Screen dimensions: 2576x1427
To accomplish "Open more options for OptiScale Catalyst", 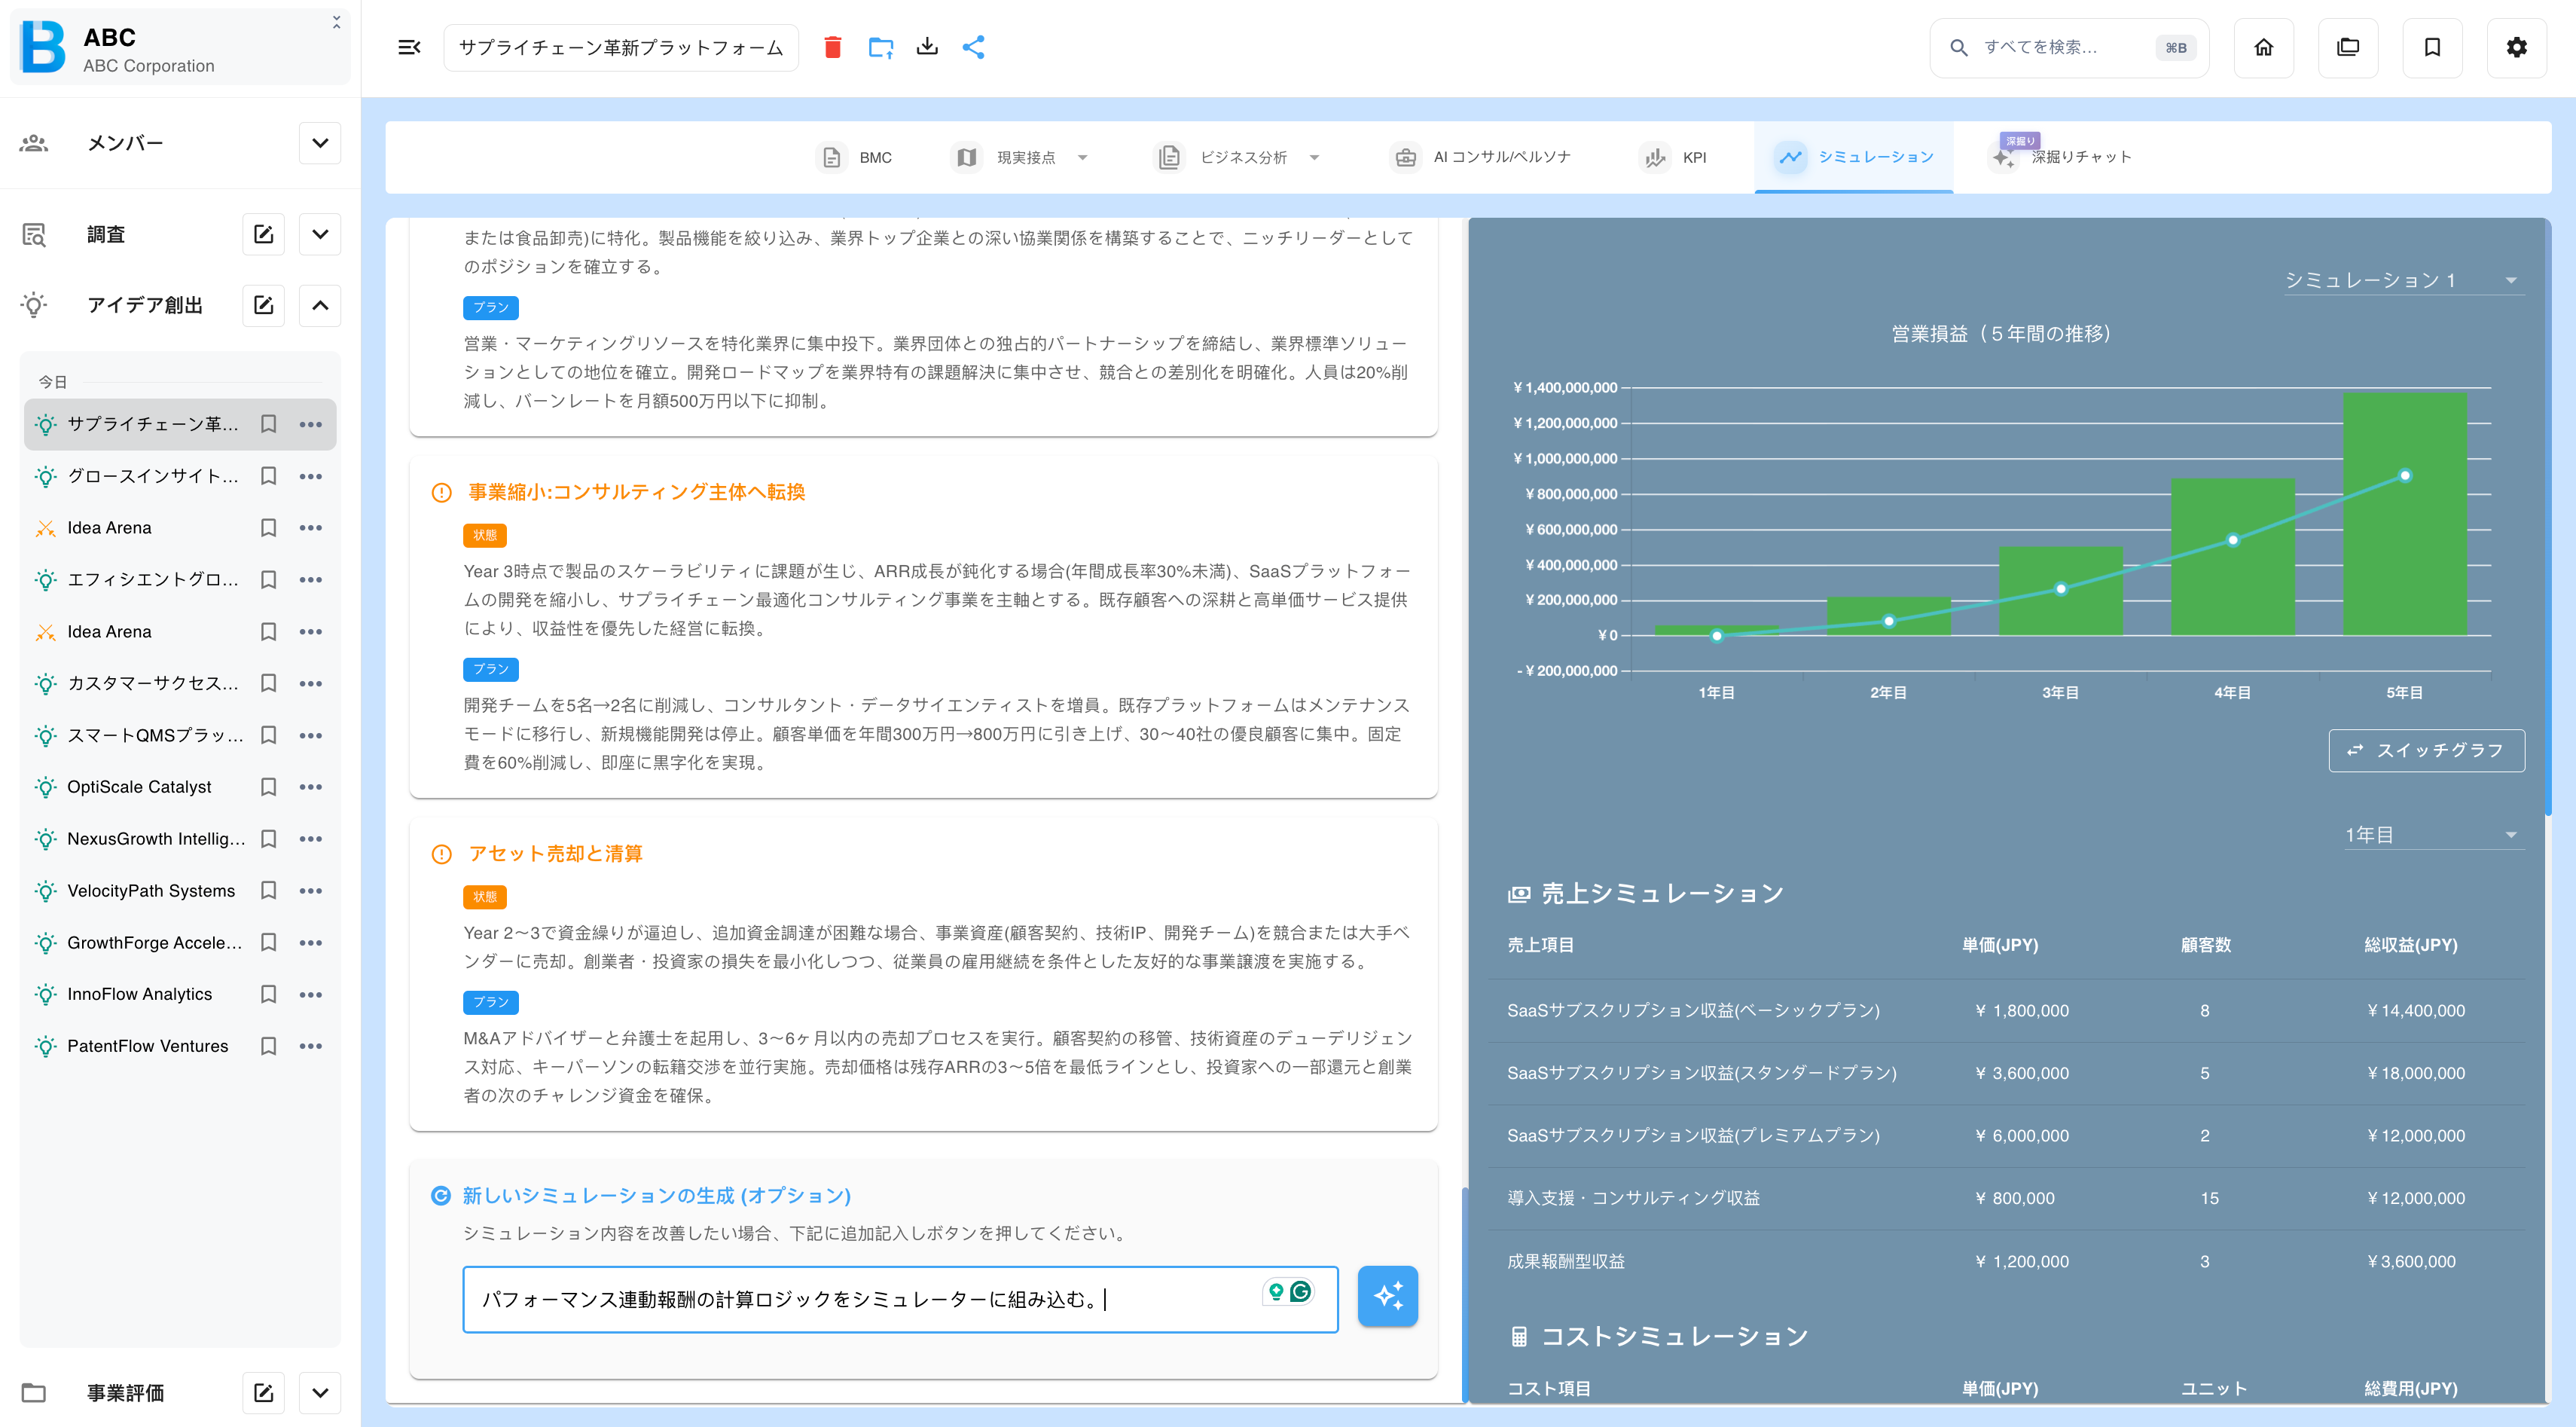I will [311, 787].
